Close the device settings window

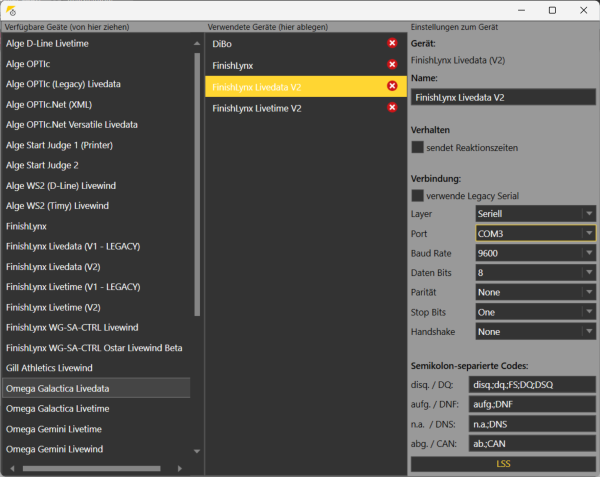pyautogui.click(x=583, y=10)
